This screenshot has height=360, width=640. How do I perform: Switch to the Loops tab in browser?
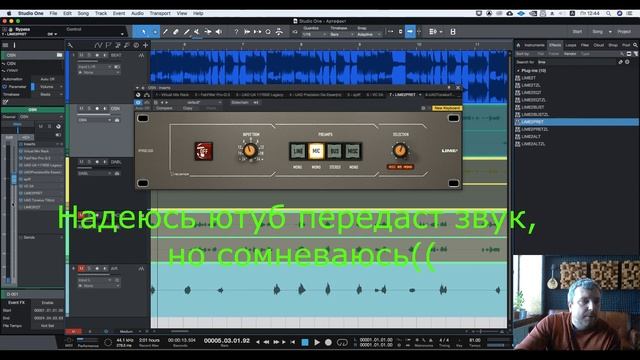(x=571, y=45)
